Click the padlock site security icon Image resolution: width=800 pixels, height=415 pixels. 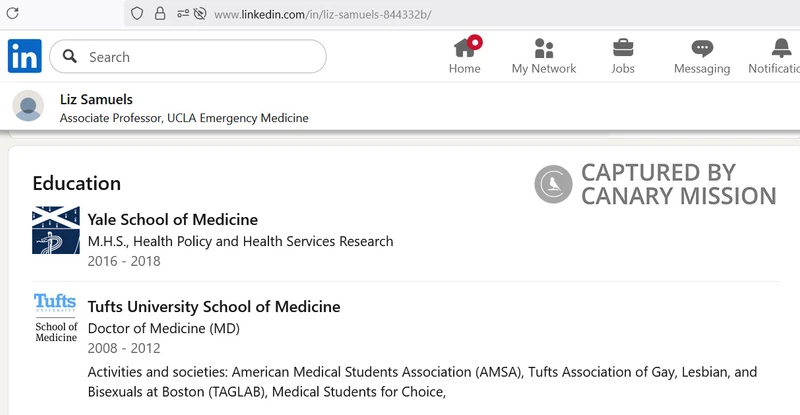point(160,14)
